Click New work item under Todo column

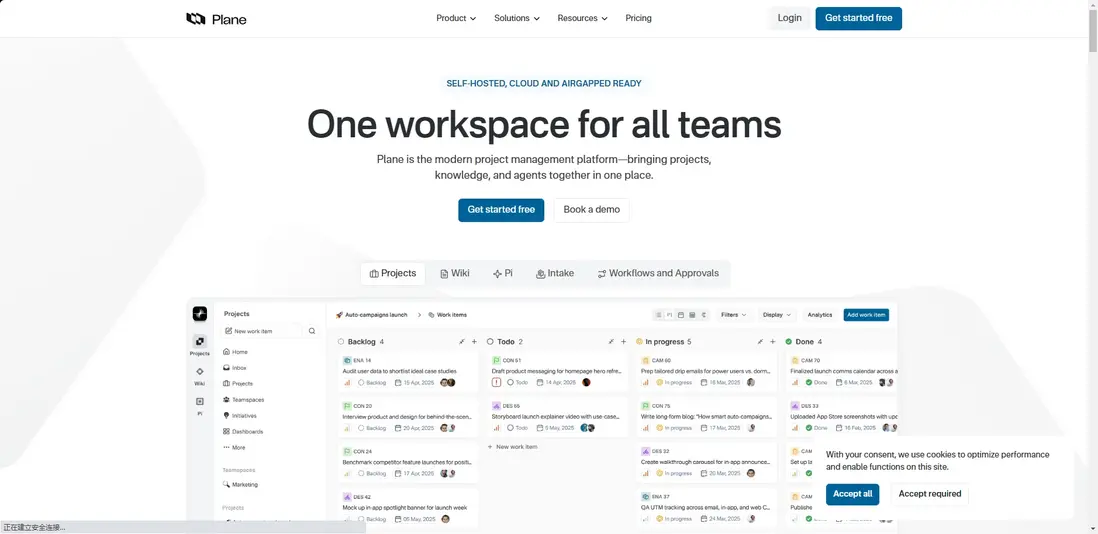[x=512, y=447]
